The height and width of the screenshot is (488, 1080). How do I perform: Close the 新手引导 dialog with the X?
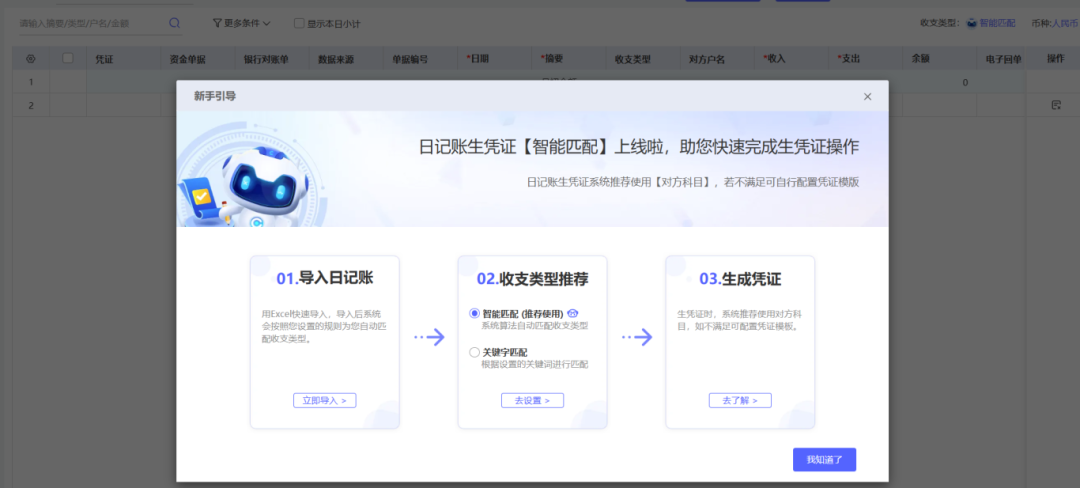(867, 97)
